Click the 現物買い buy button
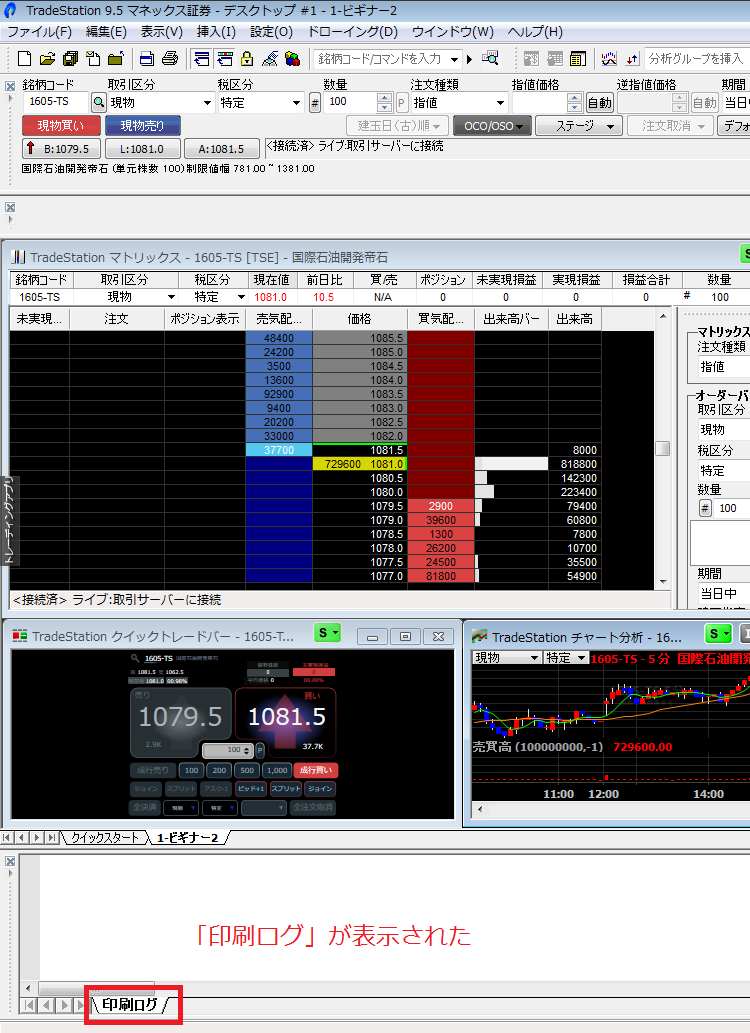 tap(61, 125)
